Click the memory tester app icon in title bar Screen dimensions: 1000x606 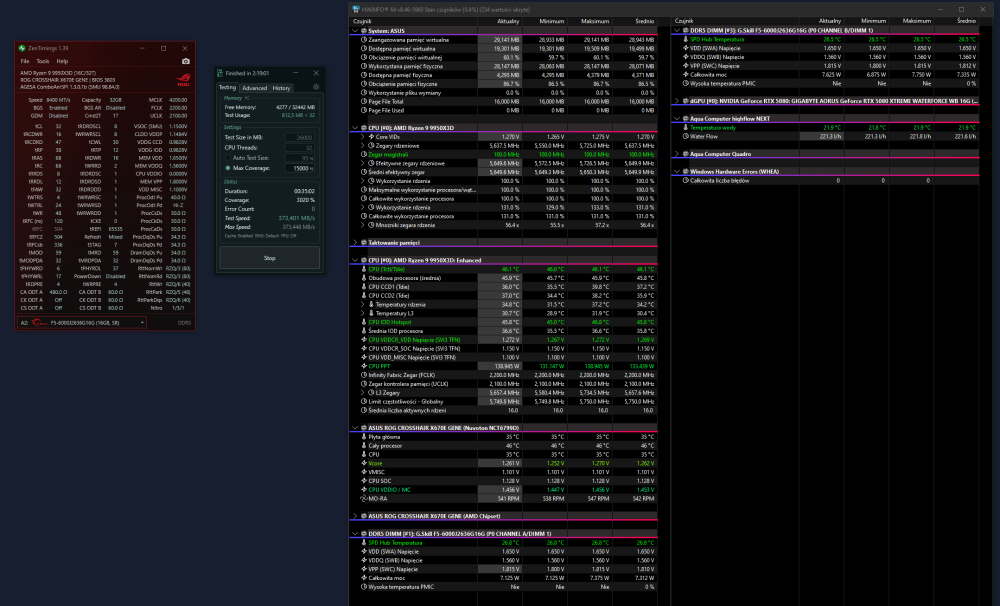point(220,73)
